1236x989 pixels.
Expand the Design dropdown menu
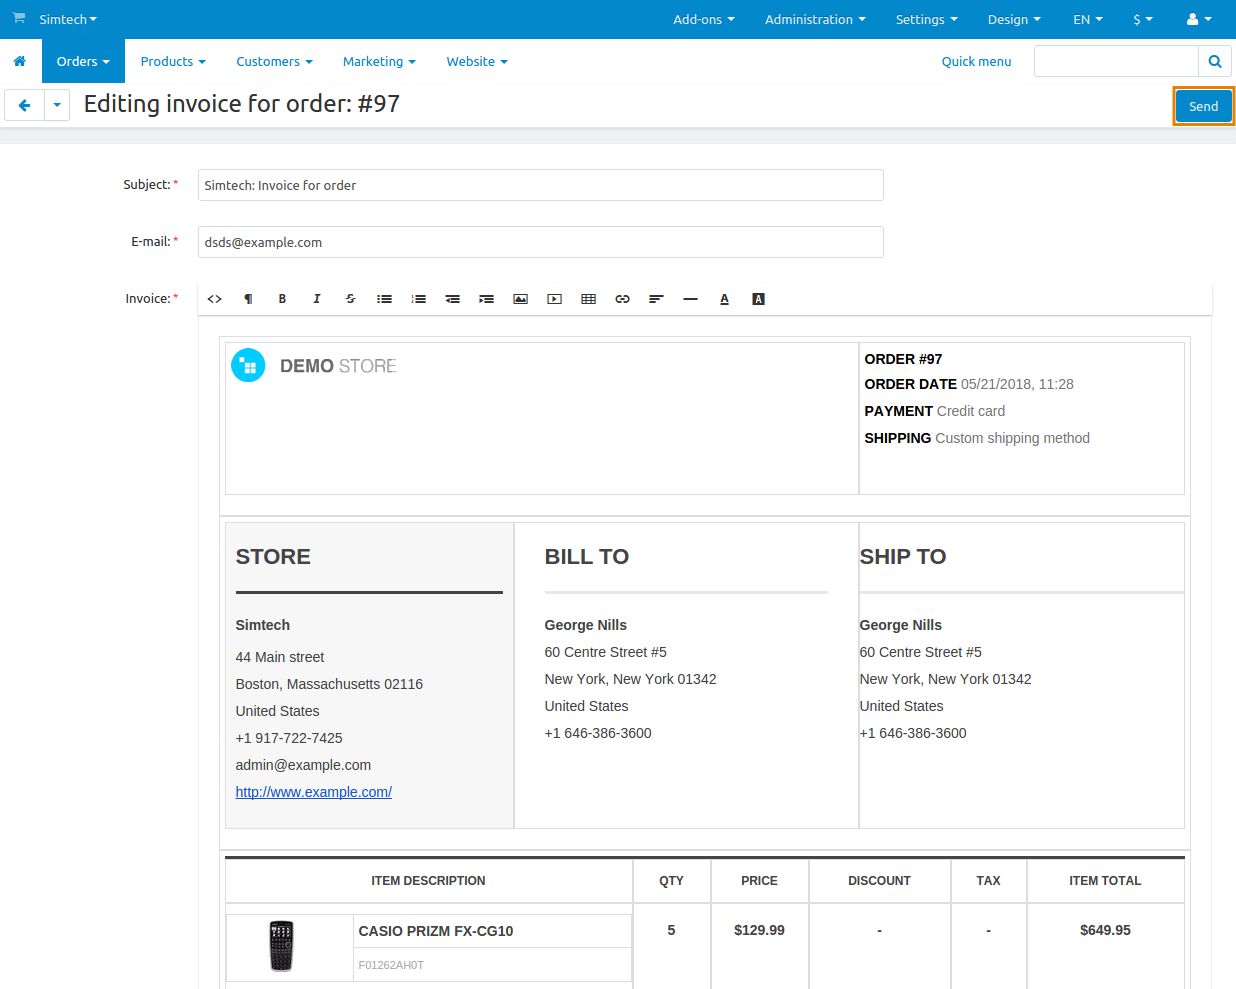(1014, 19)
